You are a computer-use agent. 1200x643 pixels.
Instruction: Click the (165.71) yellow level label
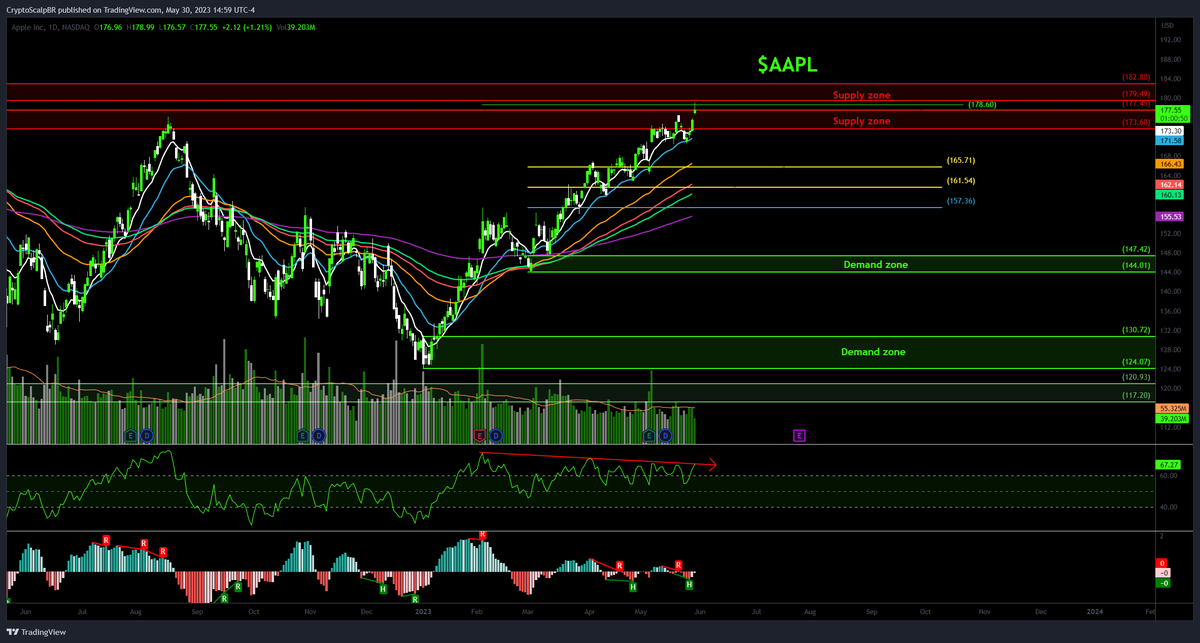click(961, 161)
